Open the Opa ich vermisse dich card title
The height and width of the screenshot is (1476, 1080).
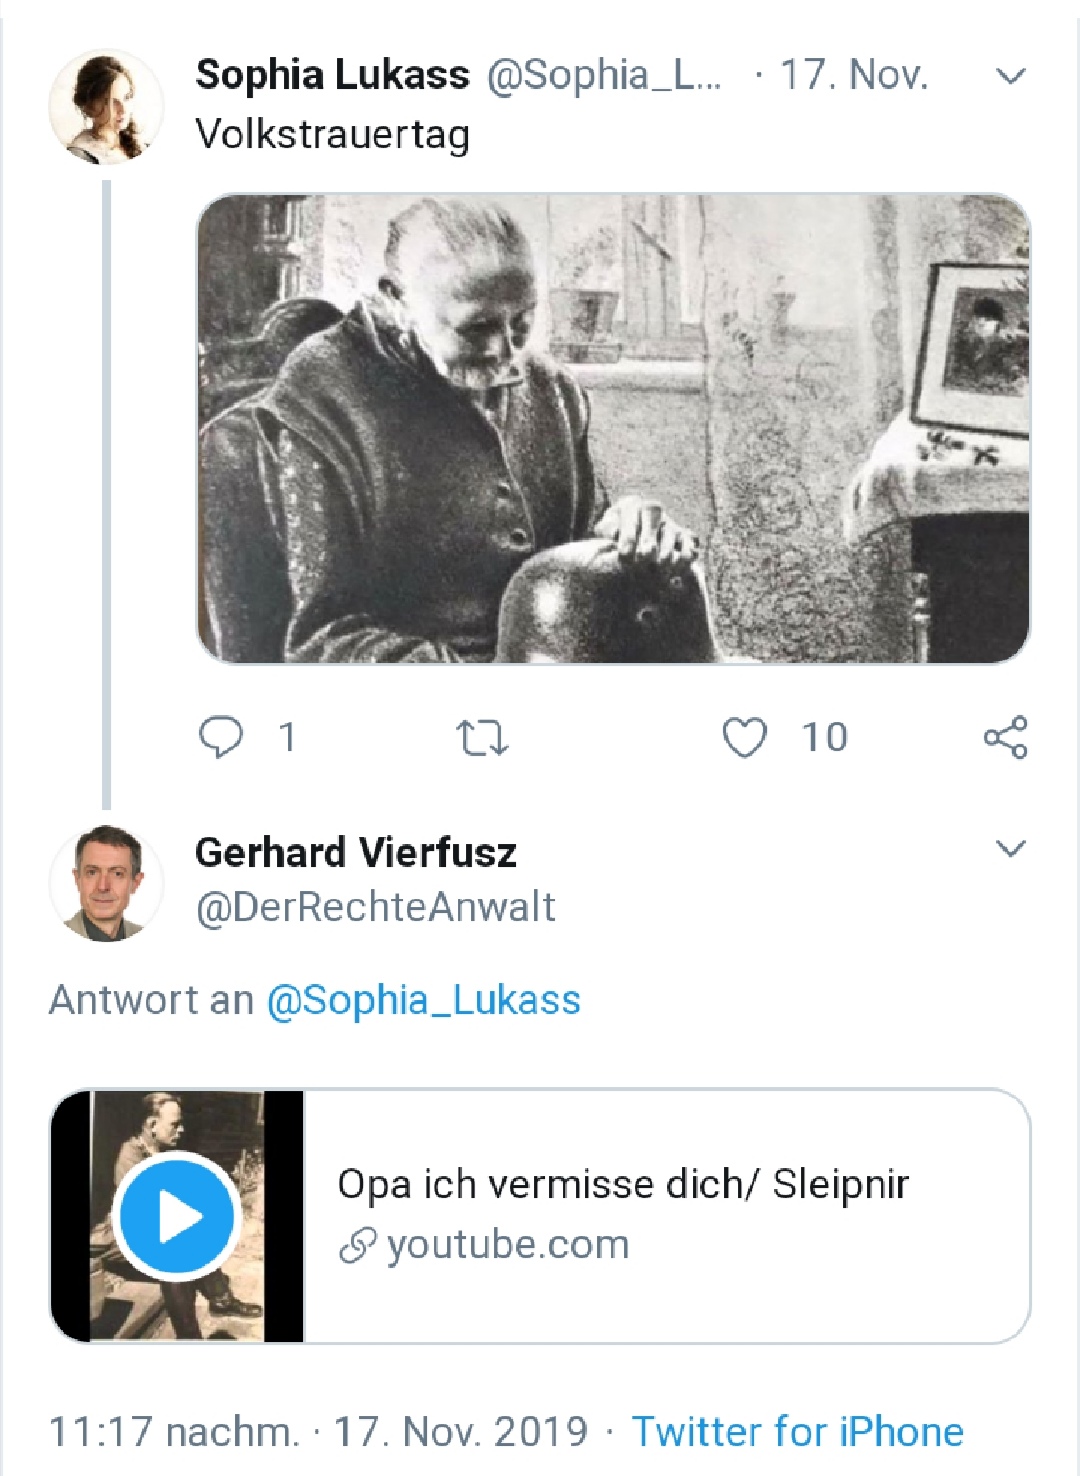click(622, 1184)
